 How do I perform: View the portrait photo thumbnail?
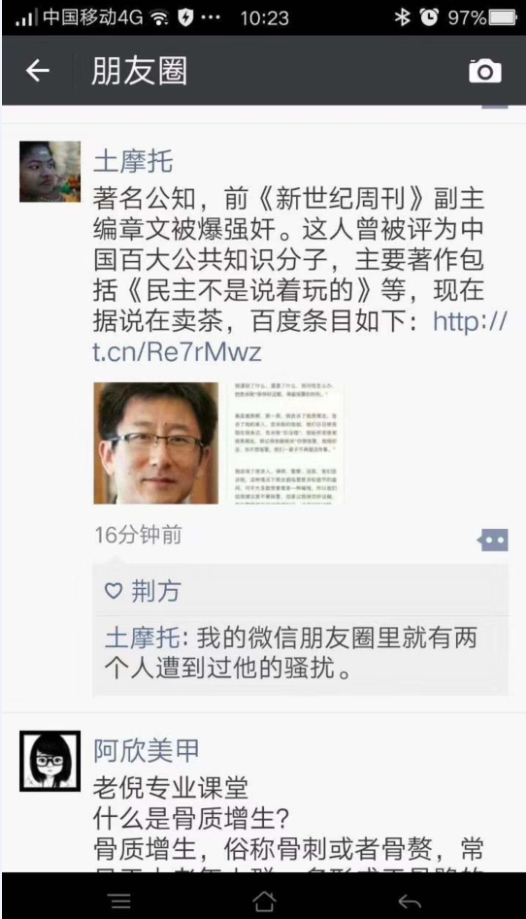click(x=156, y=443)
